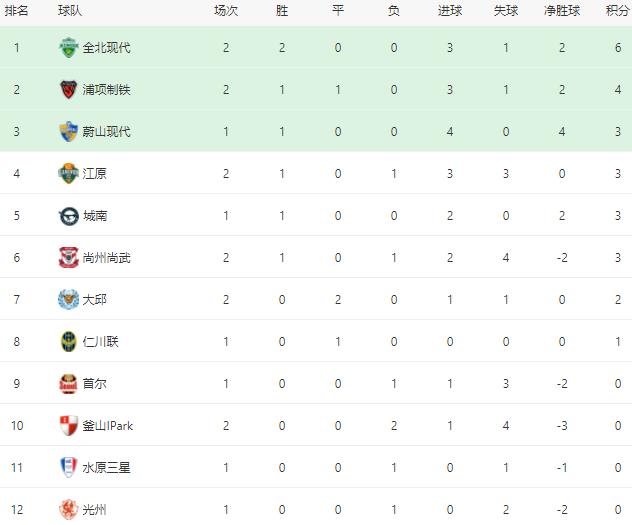
Task: Select the 光州 team emblem
Action: tap(69, 510)
